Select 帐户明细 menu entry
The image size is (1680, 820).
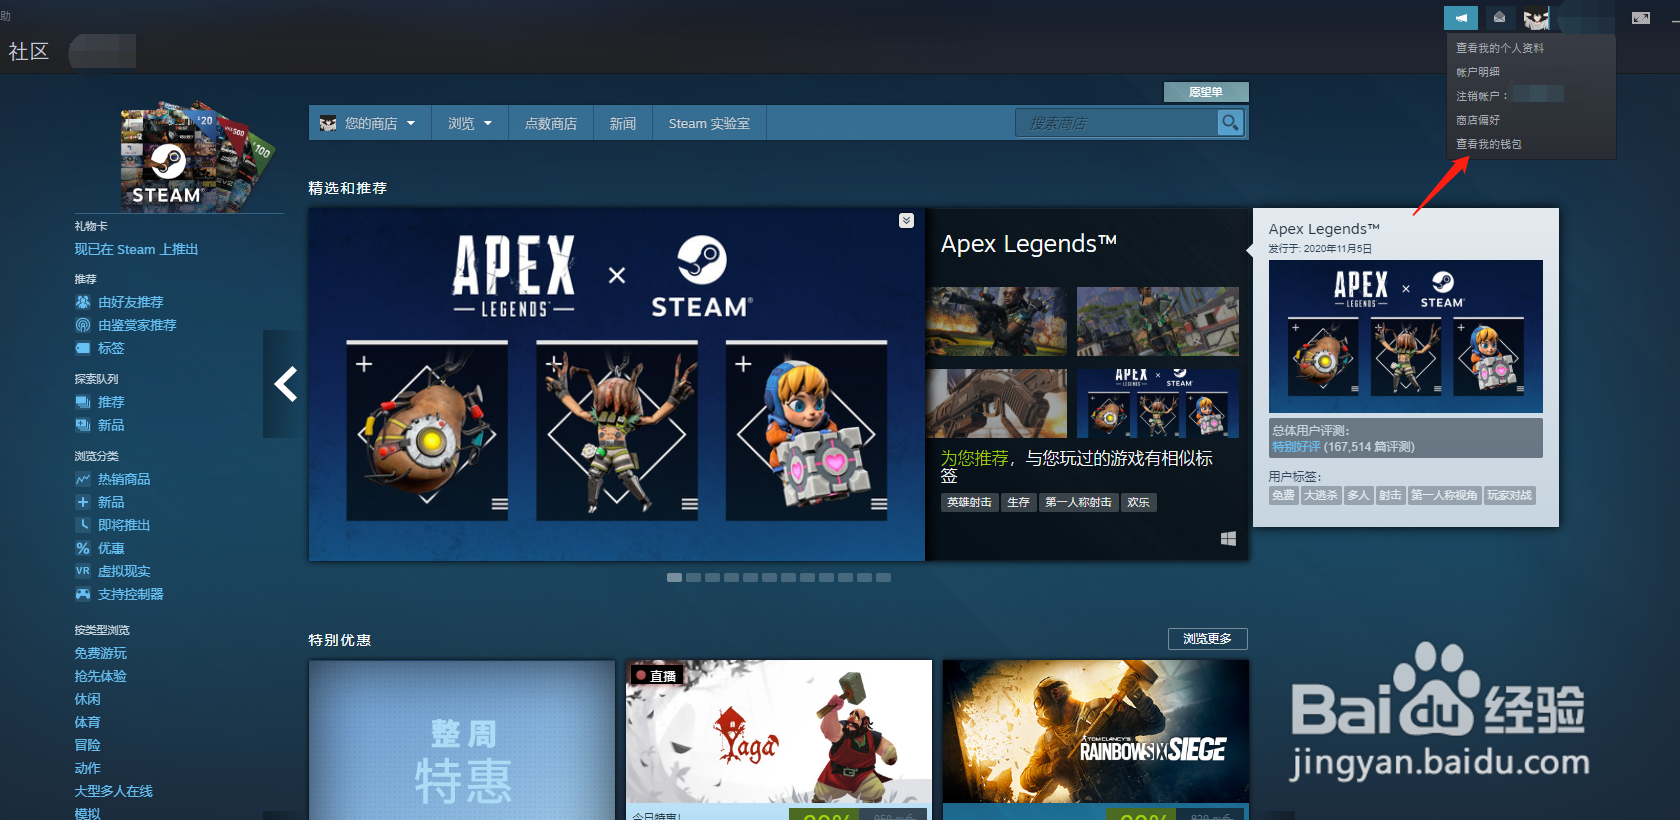[x=1478, y=72]
